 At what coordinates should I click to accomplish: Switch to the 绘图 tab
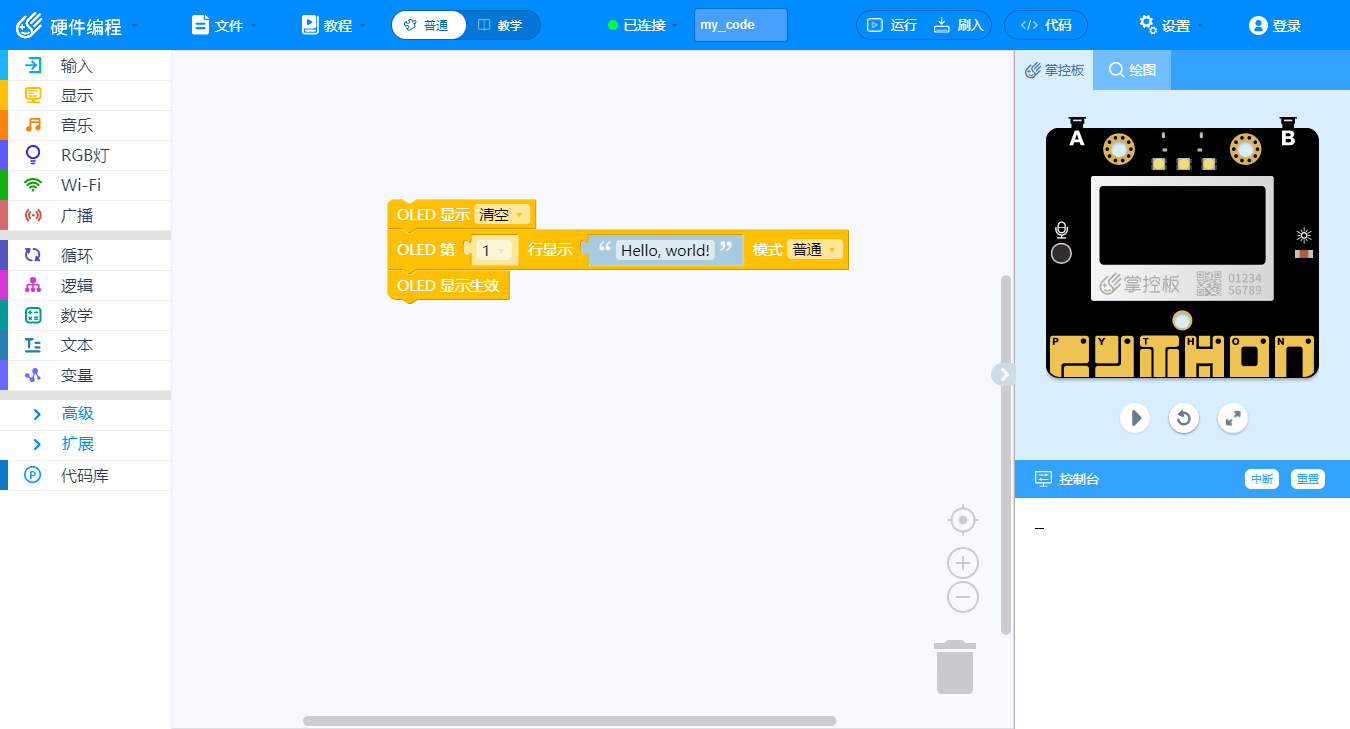click(1132, 70)
